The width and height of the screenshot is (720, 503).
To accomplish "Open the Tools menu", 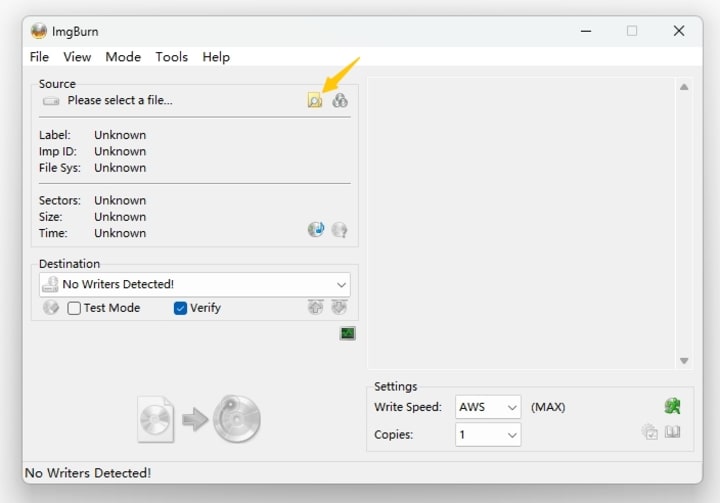I will (172, 57).
